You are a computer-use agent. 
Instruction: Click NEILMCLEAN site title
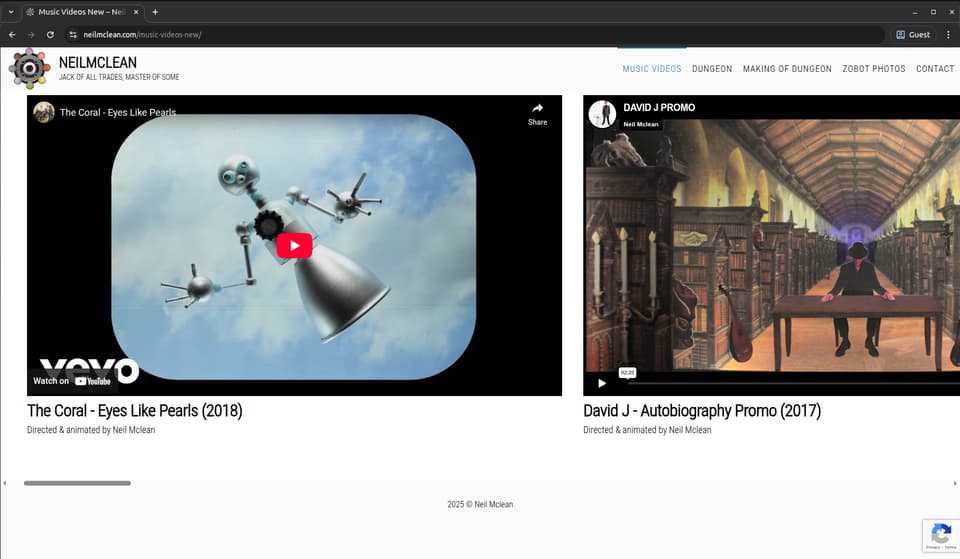tap(98, 62)
